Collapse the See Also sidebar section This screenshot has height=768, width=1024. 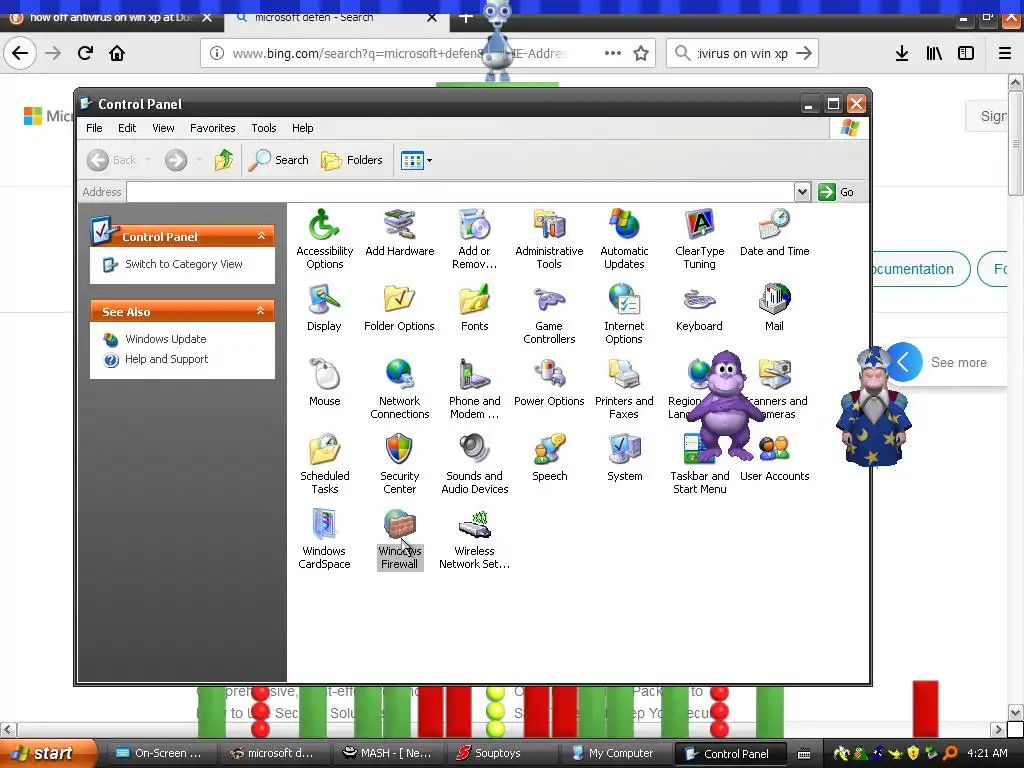tap(261, 311)
